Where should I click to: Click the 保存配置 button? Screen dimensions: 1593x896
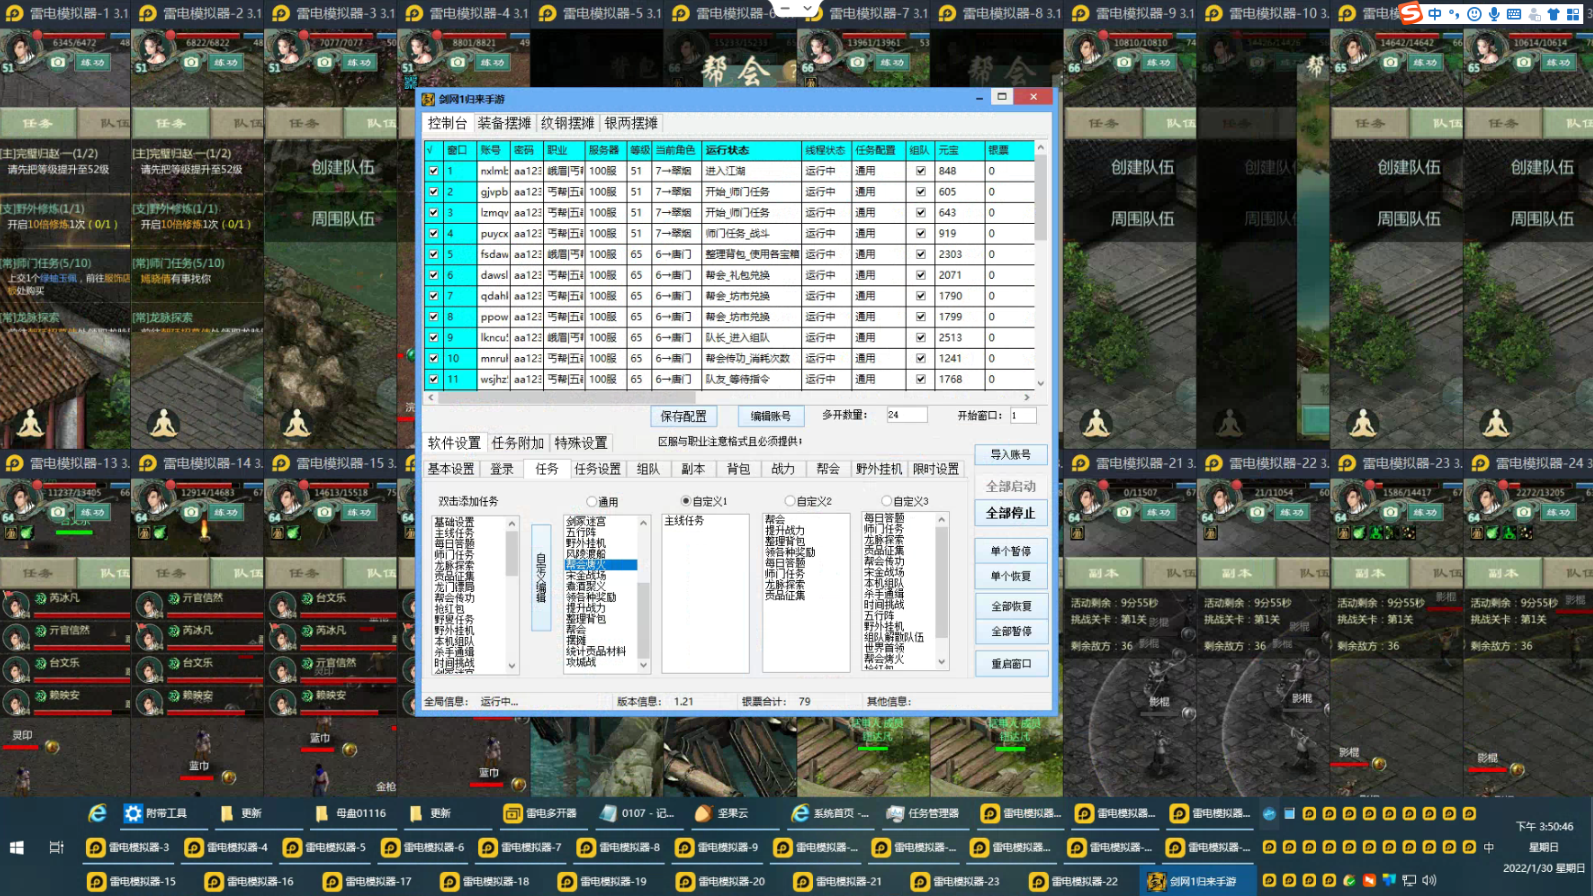point(684,416)
